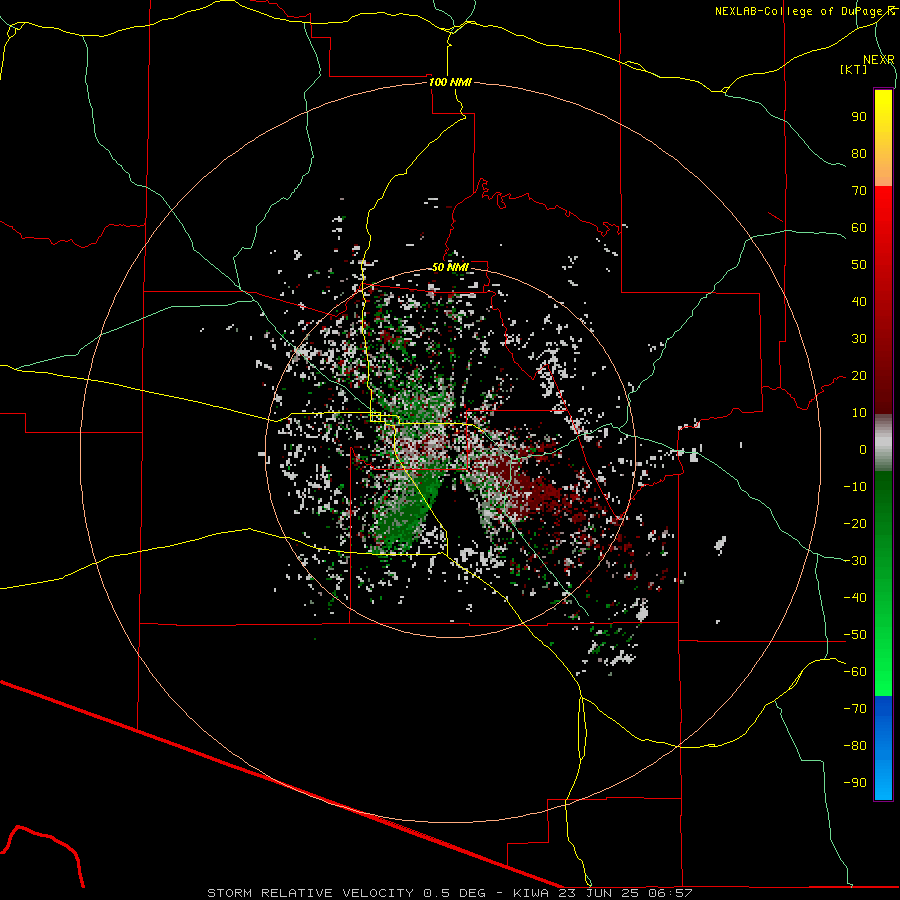Select the -70 label on the velocity scale
The width and height of the screenshot is (900, 900).
[x=855, y=709]
